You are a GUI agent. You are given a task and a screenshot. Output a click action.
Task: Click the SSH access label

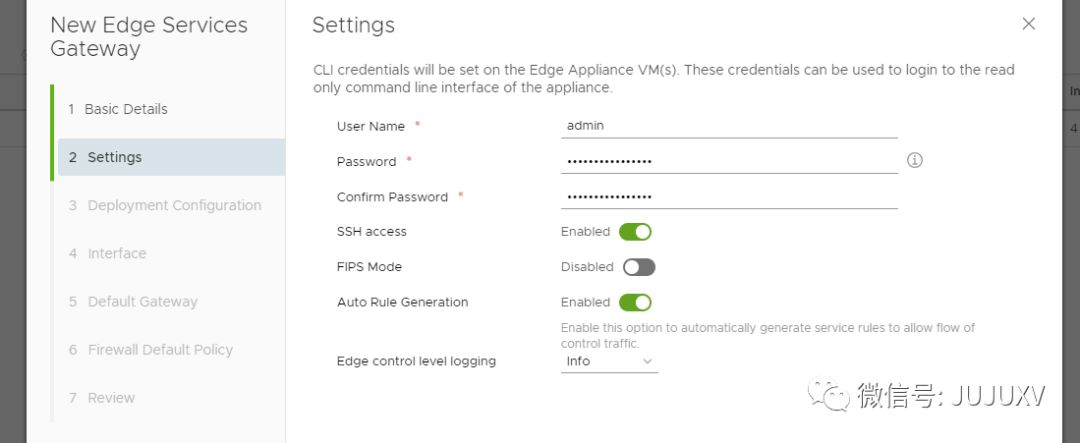click(372, 232)
